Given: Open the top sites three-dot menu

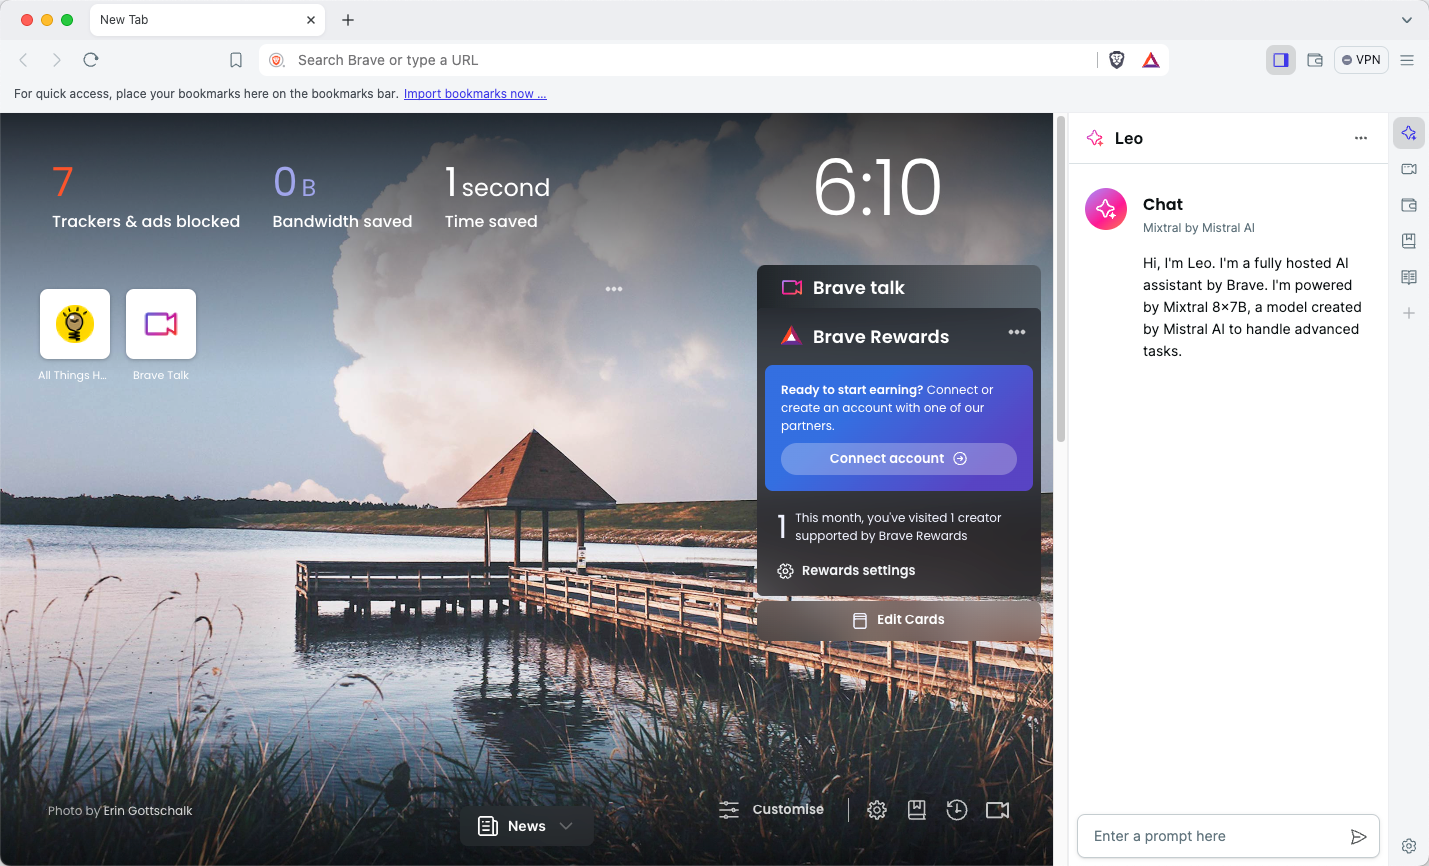Looking at the screenshot, I should 614,289.
